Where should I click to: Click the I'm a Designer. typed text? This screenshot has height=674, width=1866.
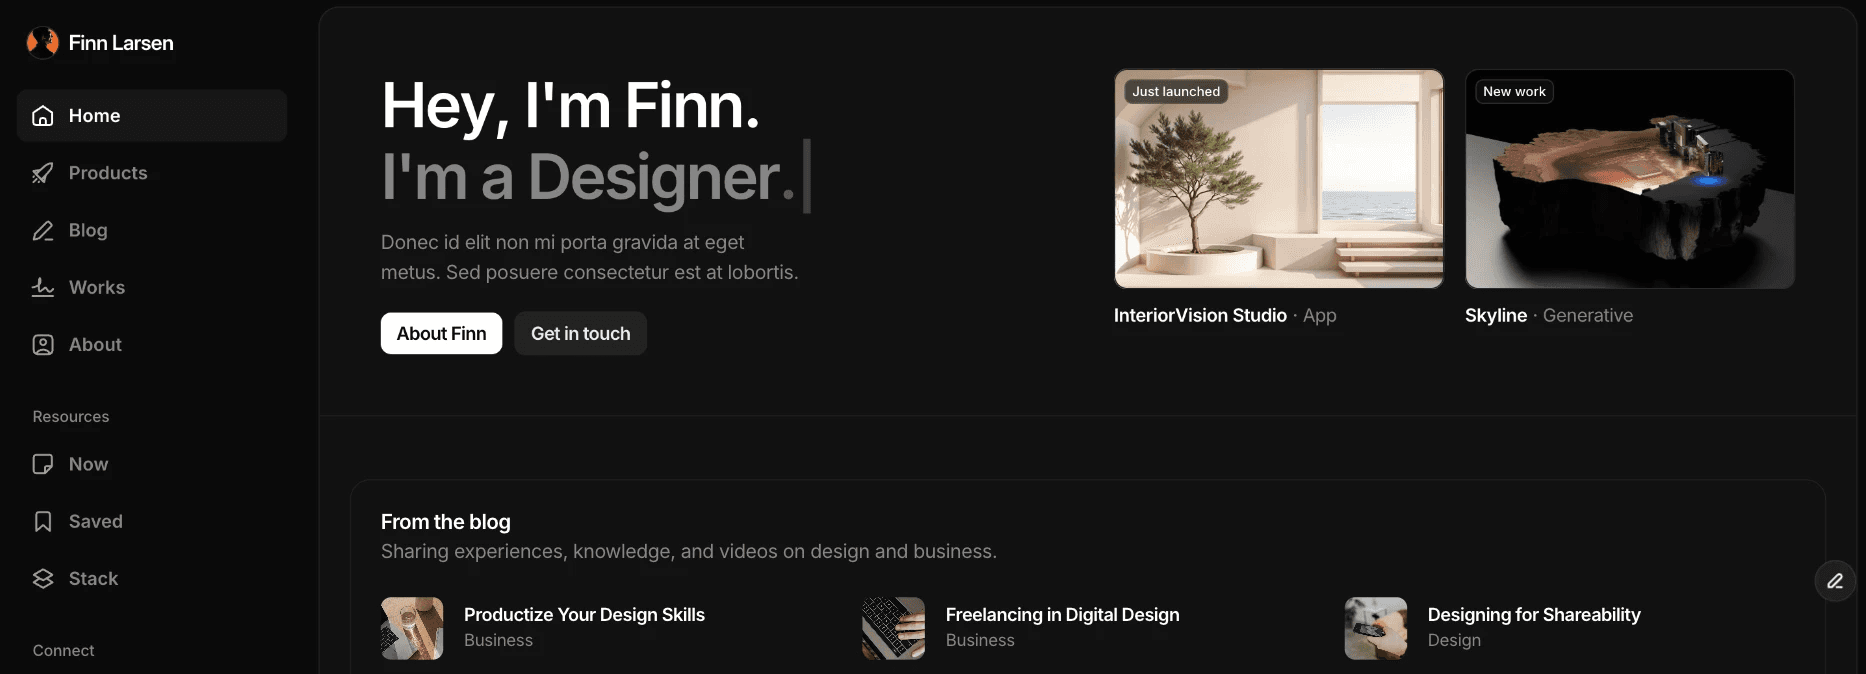point(588,178)
